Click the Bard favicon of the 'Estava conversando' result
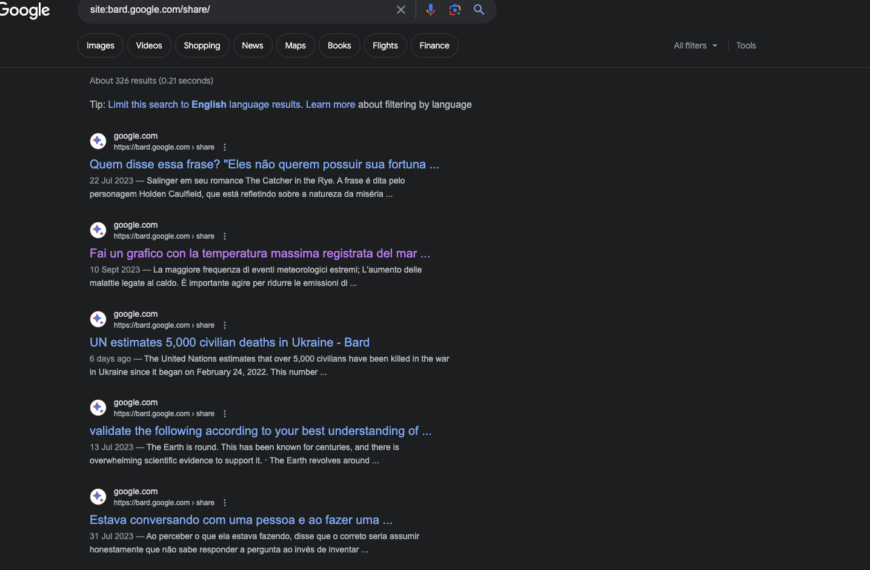 [98, 497]
